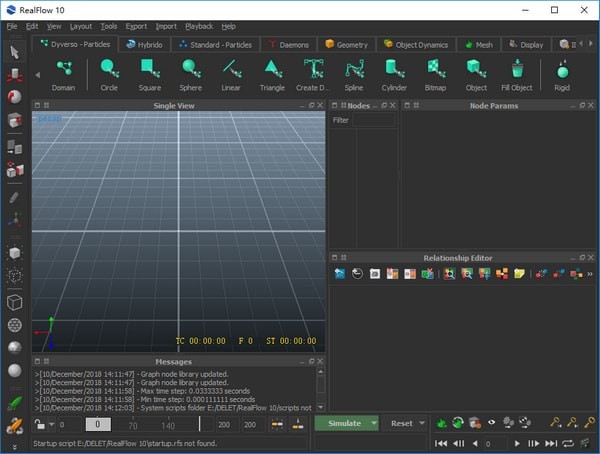Open Simulate button dropdown arrow
Image resolution: width=600 pixels, height=454 pixels.
click(x=374, y=423)
